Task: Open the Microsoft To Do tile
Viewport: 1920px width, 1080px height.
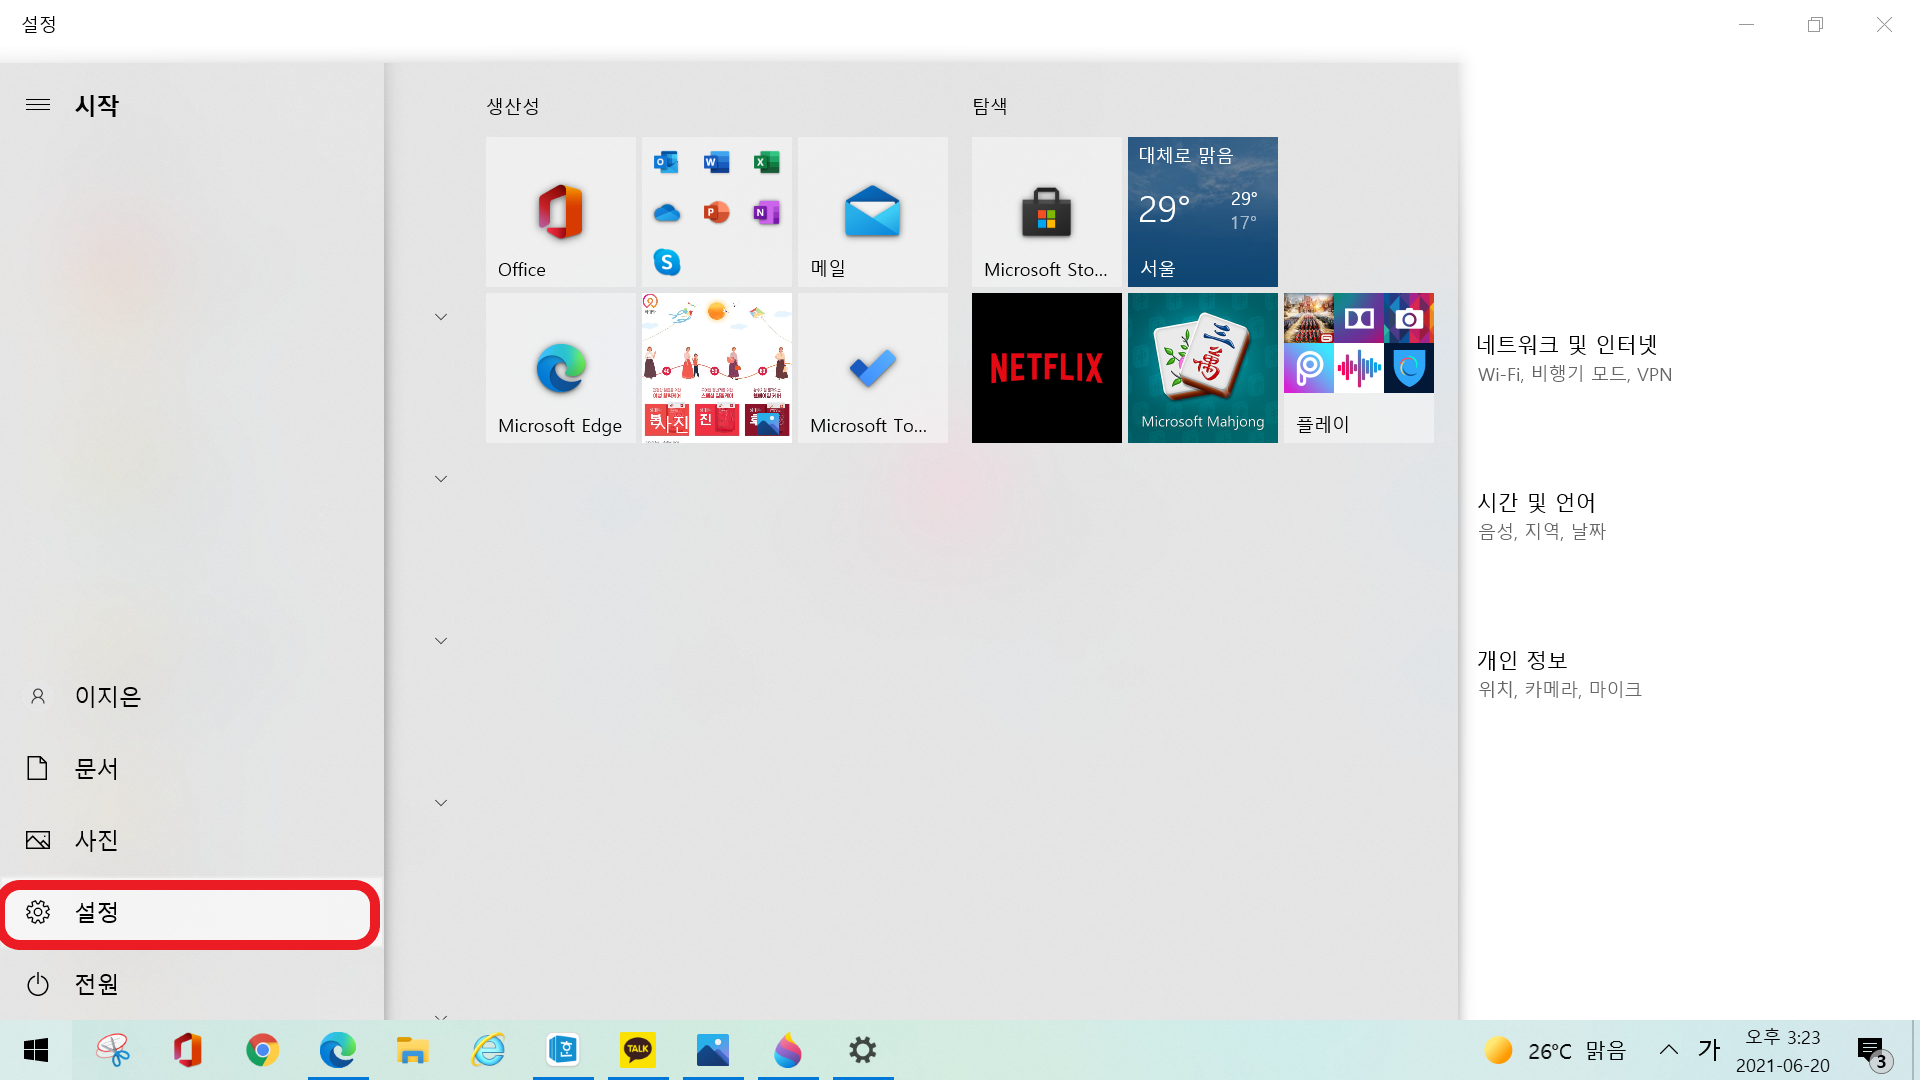Action: [x=873, y=368]
